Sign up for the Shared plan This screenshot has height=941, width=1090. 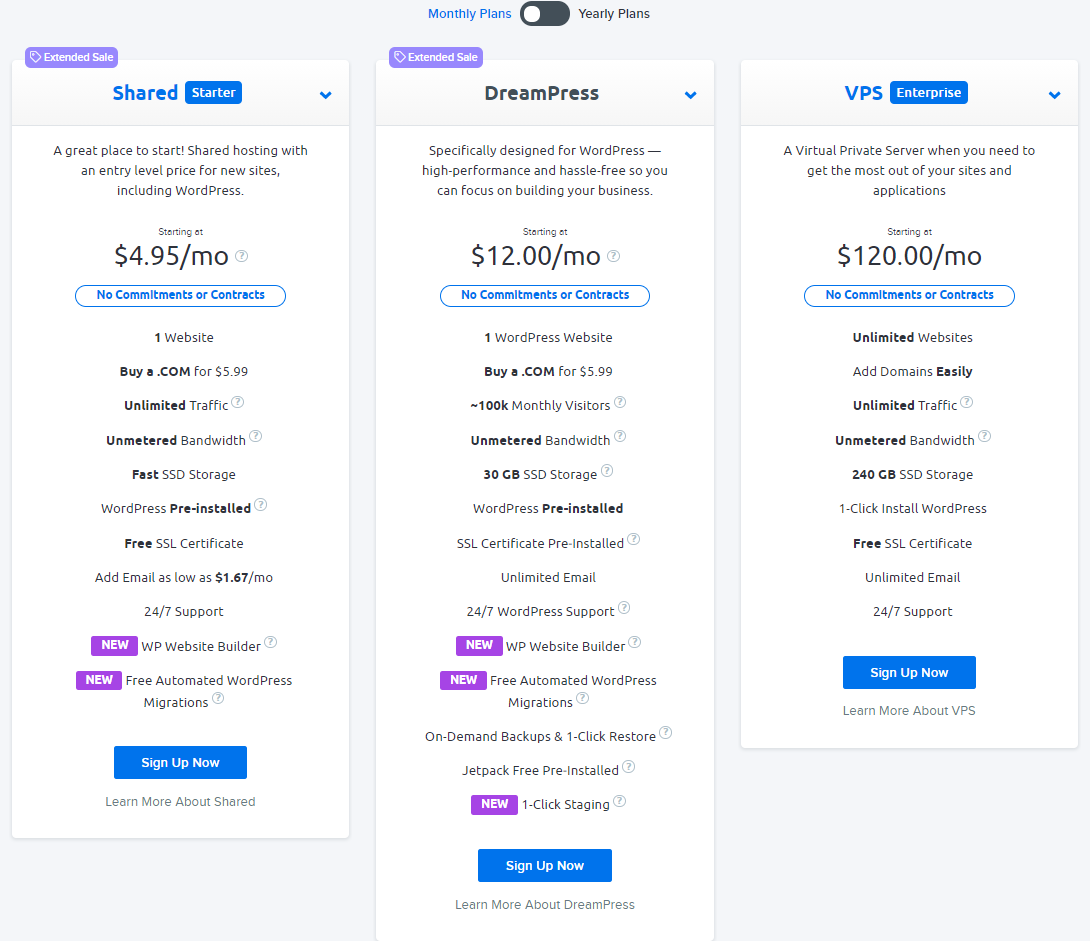(x=180, y=762)
